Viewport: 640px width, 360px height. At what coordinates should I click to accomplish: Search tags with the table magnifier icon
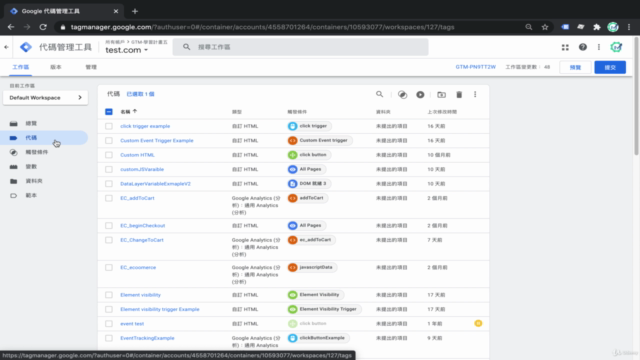(380, 94)
